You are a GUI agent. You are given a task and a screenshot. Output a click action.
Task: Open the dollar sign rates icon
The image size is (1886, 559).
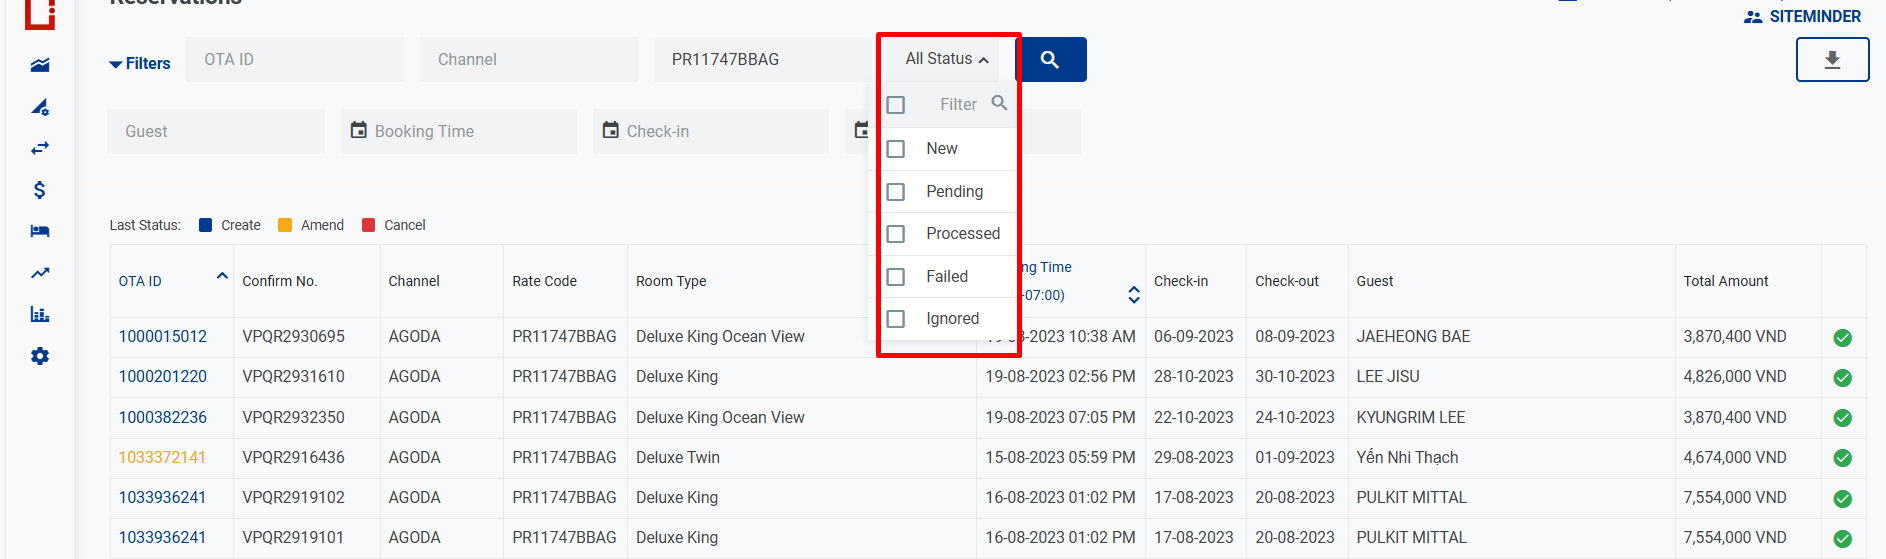(x=40, y=190)
